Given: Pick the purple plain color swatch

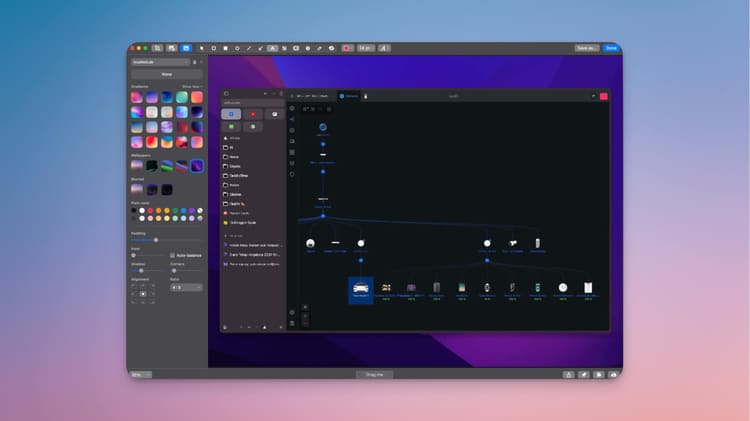Looking at the screenshot, I should [192, 210].
